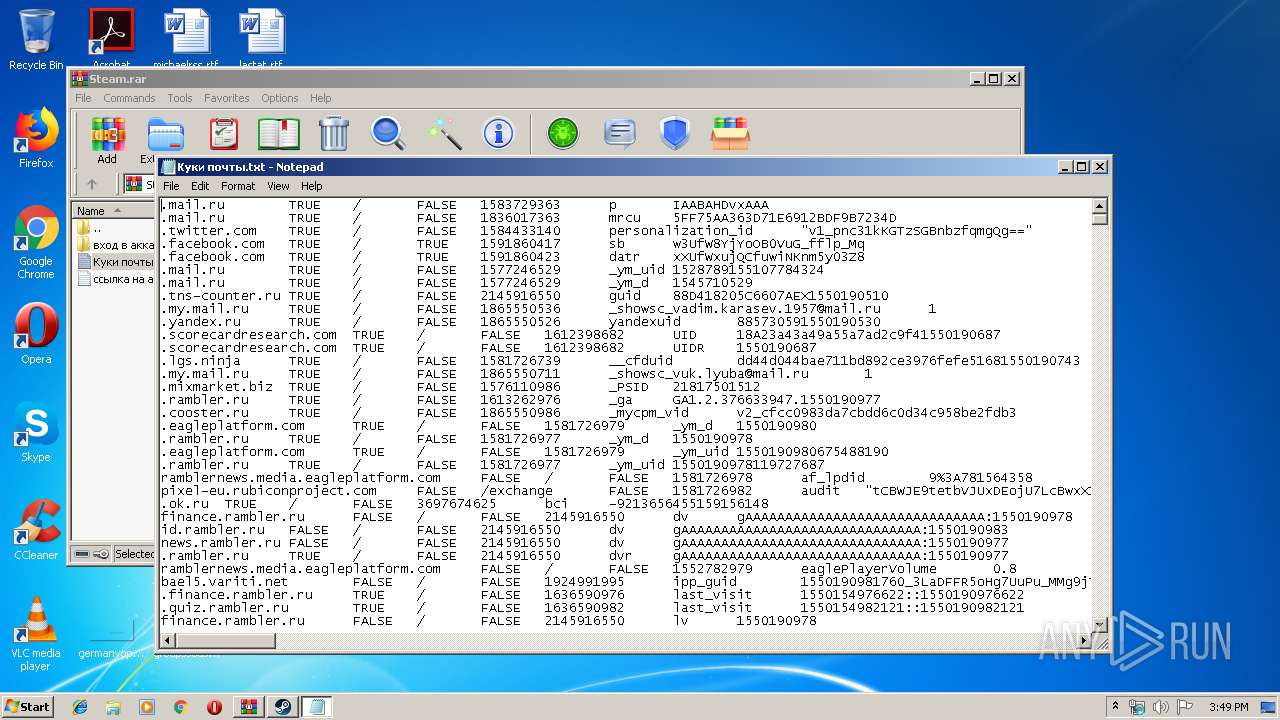Open WinRAR File menu
Viewport: 1280px width, 720px height.
pyautogui.click(x=83, y=98)
